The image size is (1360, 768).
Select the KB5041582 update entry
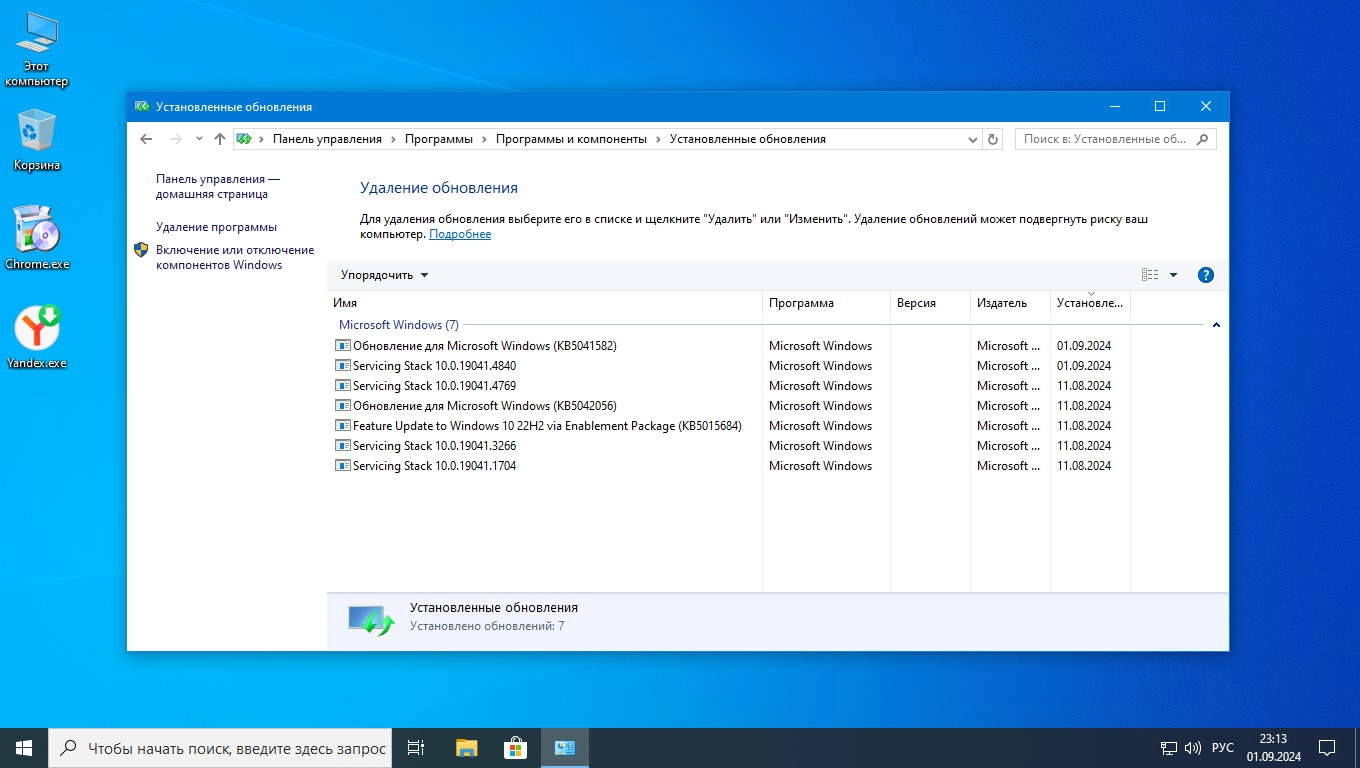pos(484,346)
